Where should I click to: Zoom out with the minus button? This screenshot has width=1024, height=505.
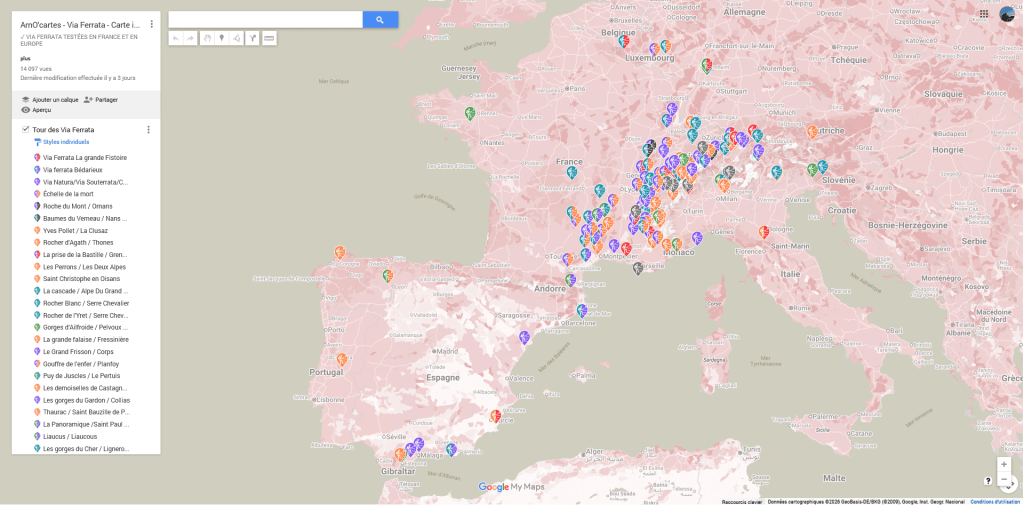pos(1004,479)
